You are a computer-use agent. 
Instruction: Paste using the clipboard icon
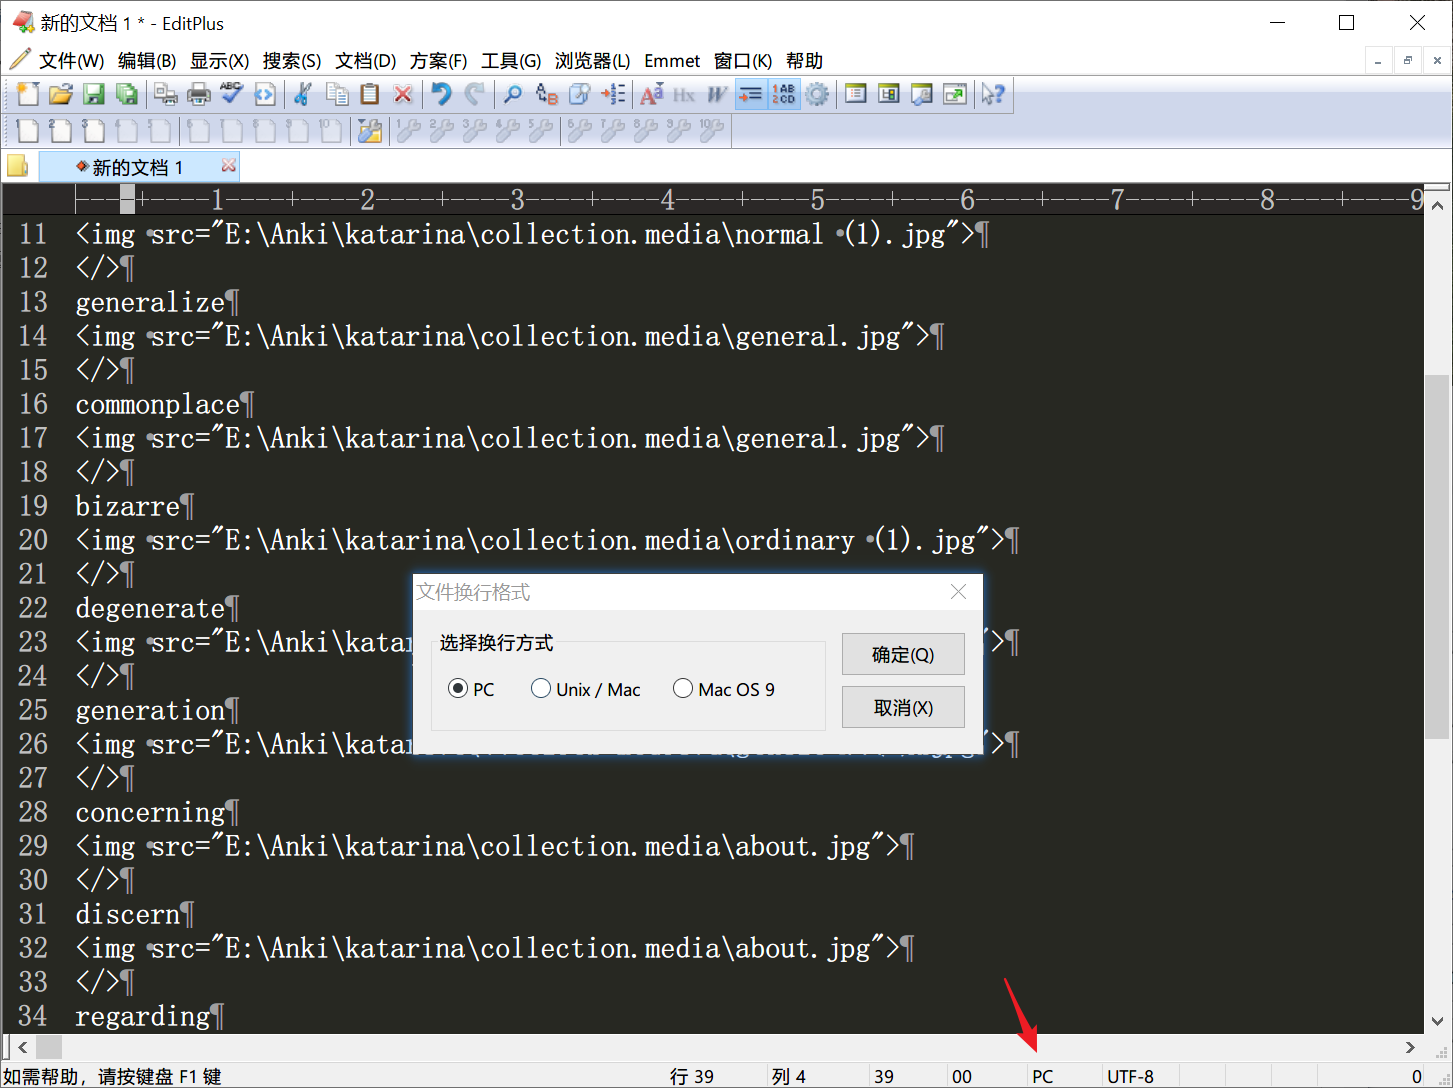(x=370, y=94)
